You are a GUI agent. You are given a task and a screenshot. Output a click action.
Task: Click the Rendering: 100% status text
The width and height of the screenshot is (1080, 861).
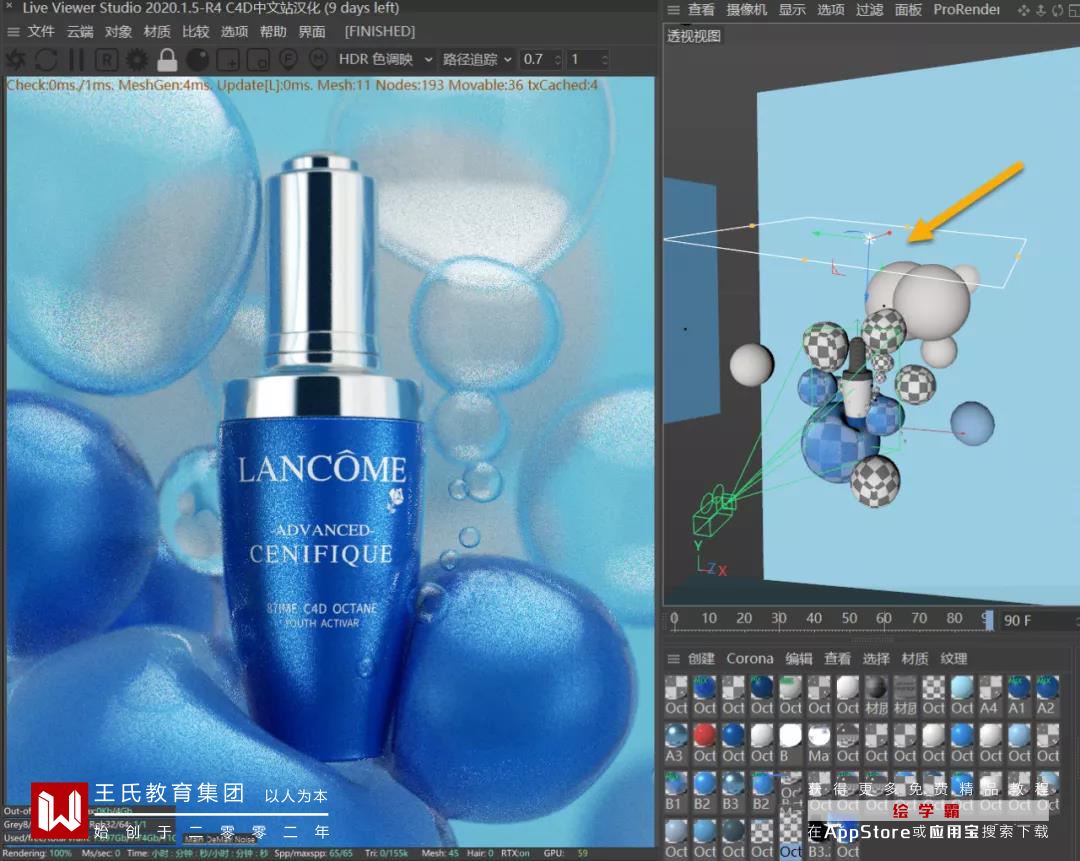(37, 853)
